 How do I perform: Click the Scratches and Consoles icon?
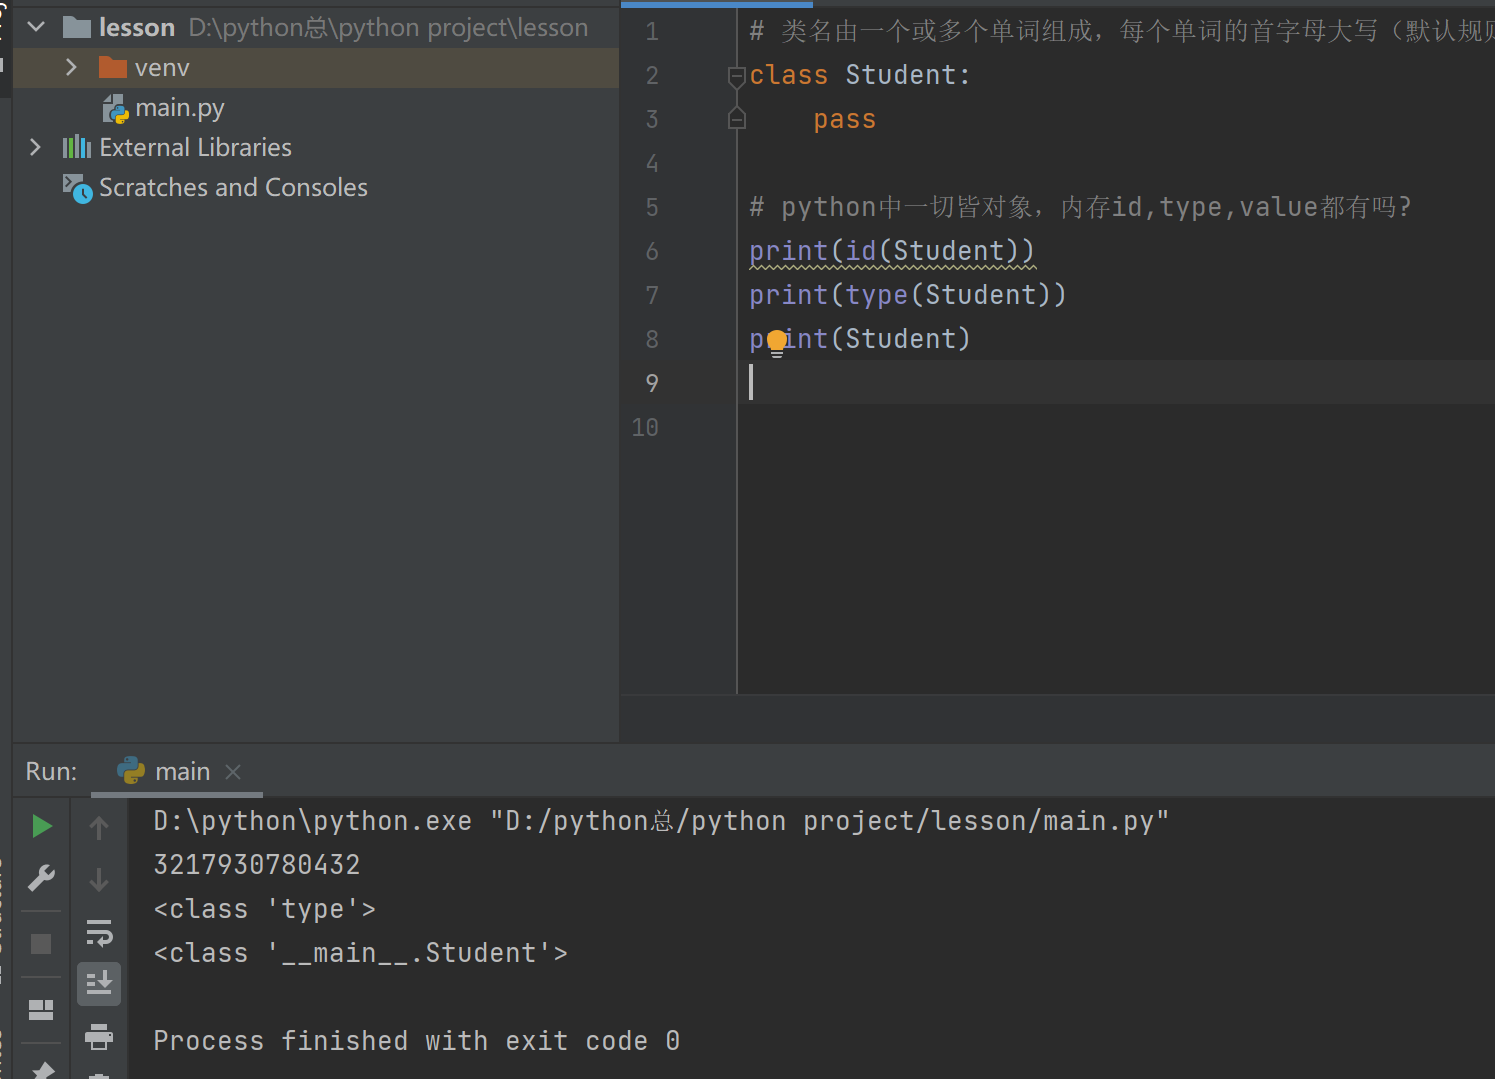[x=77, y=188]
